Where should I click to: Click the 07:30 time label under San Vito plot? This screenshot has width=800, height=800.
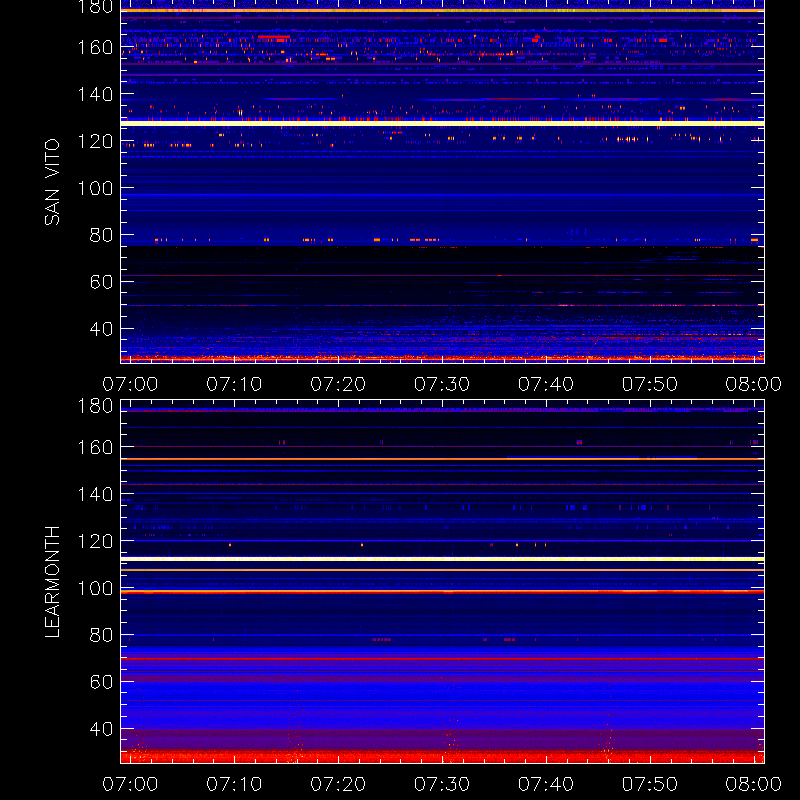(442, 384)
